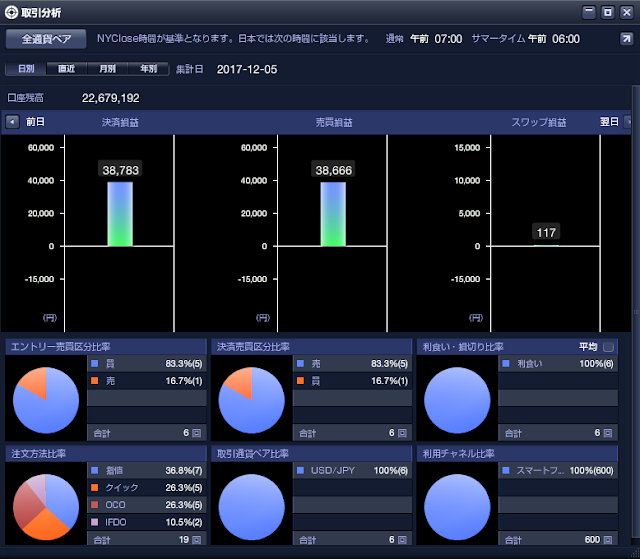Click the 売買損益 bar labeled 38,666
The image size is (640, 559).
coord(333,214)
